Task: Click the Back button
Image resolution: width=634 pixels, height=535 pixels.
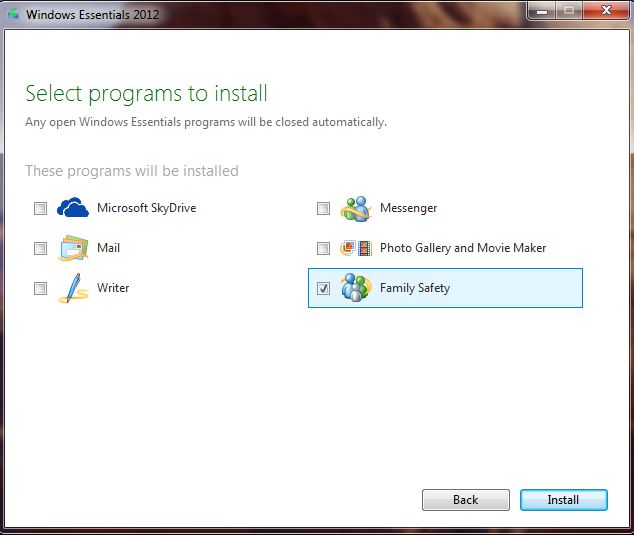Action: (465, 500)
